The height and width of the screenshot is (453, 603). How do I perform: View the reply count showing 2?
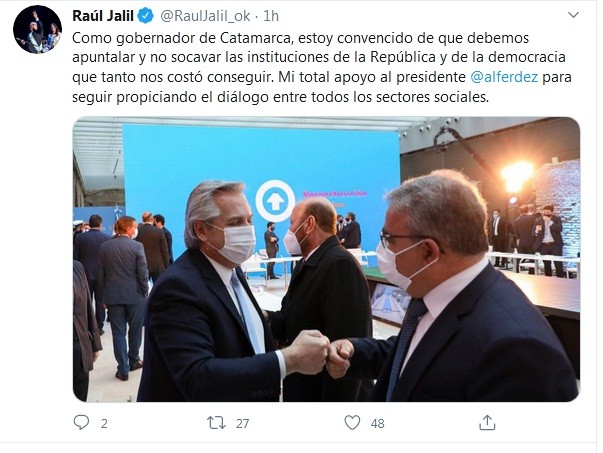(104, 423)
